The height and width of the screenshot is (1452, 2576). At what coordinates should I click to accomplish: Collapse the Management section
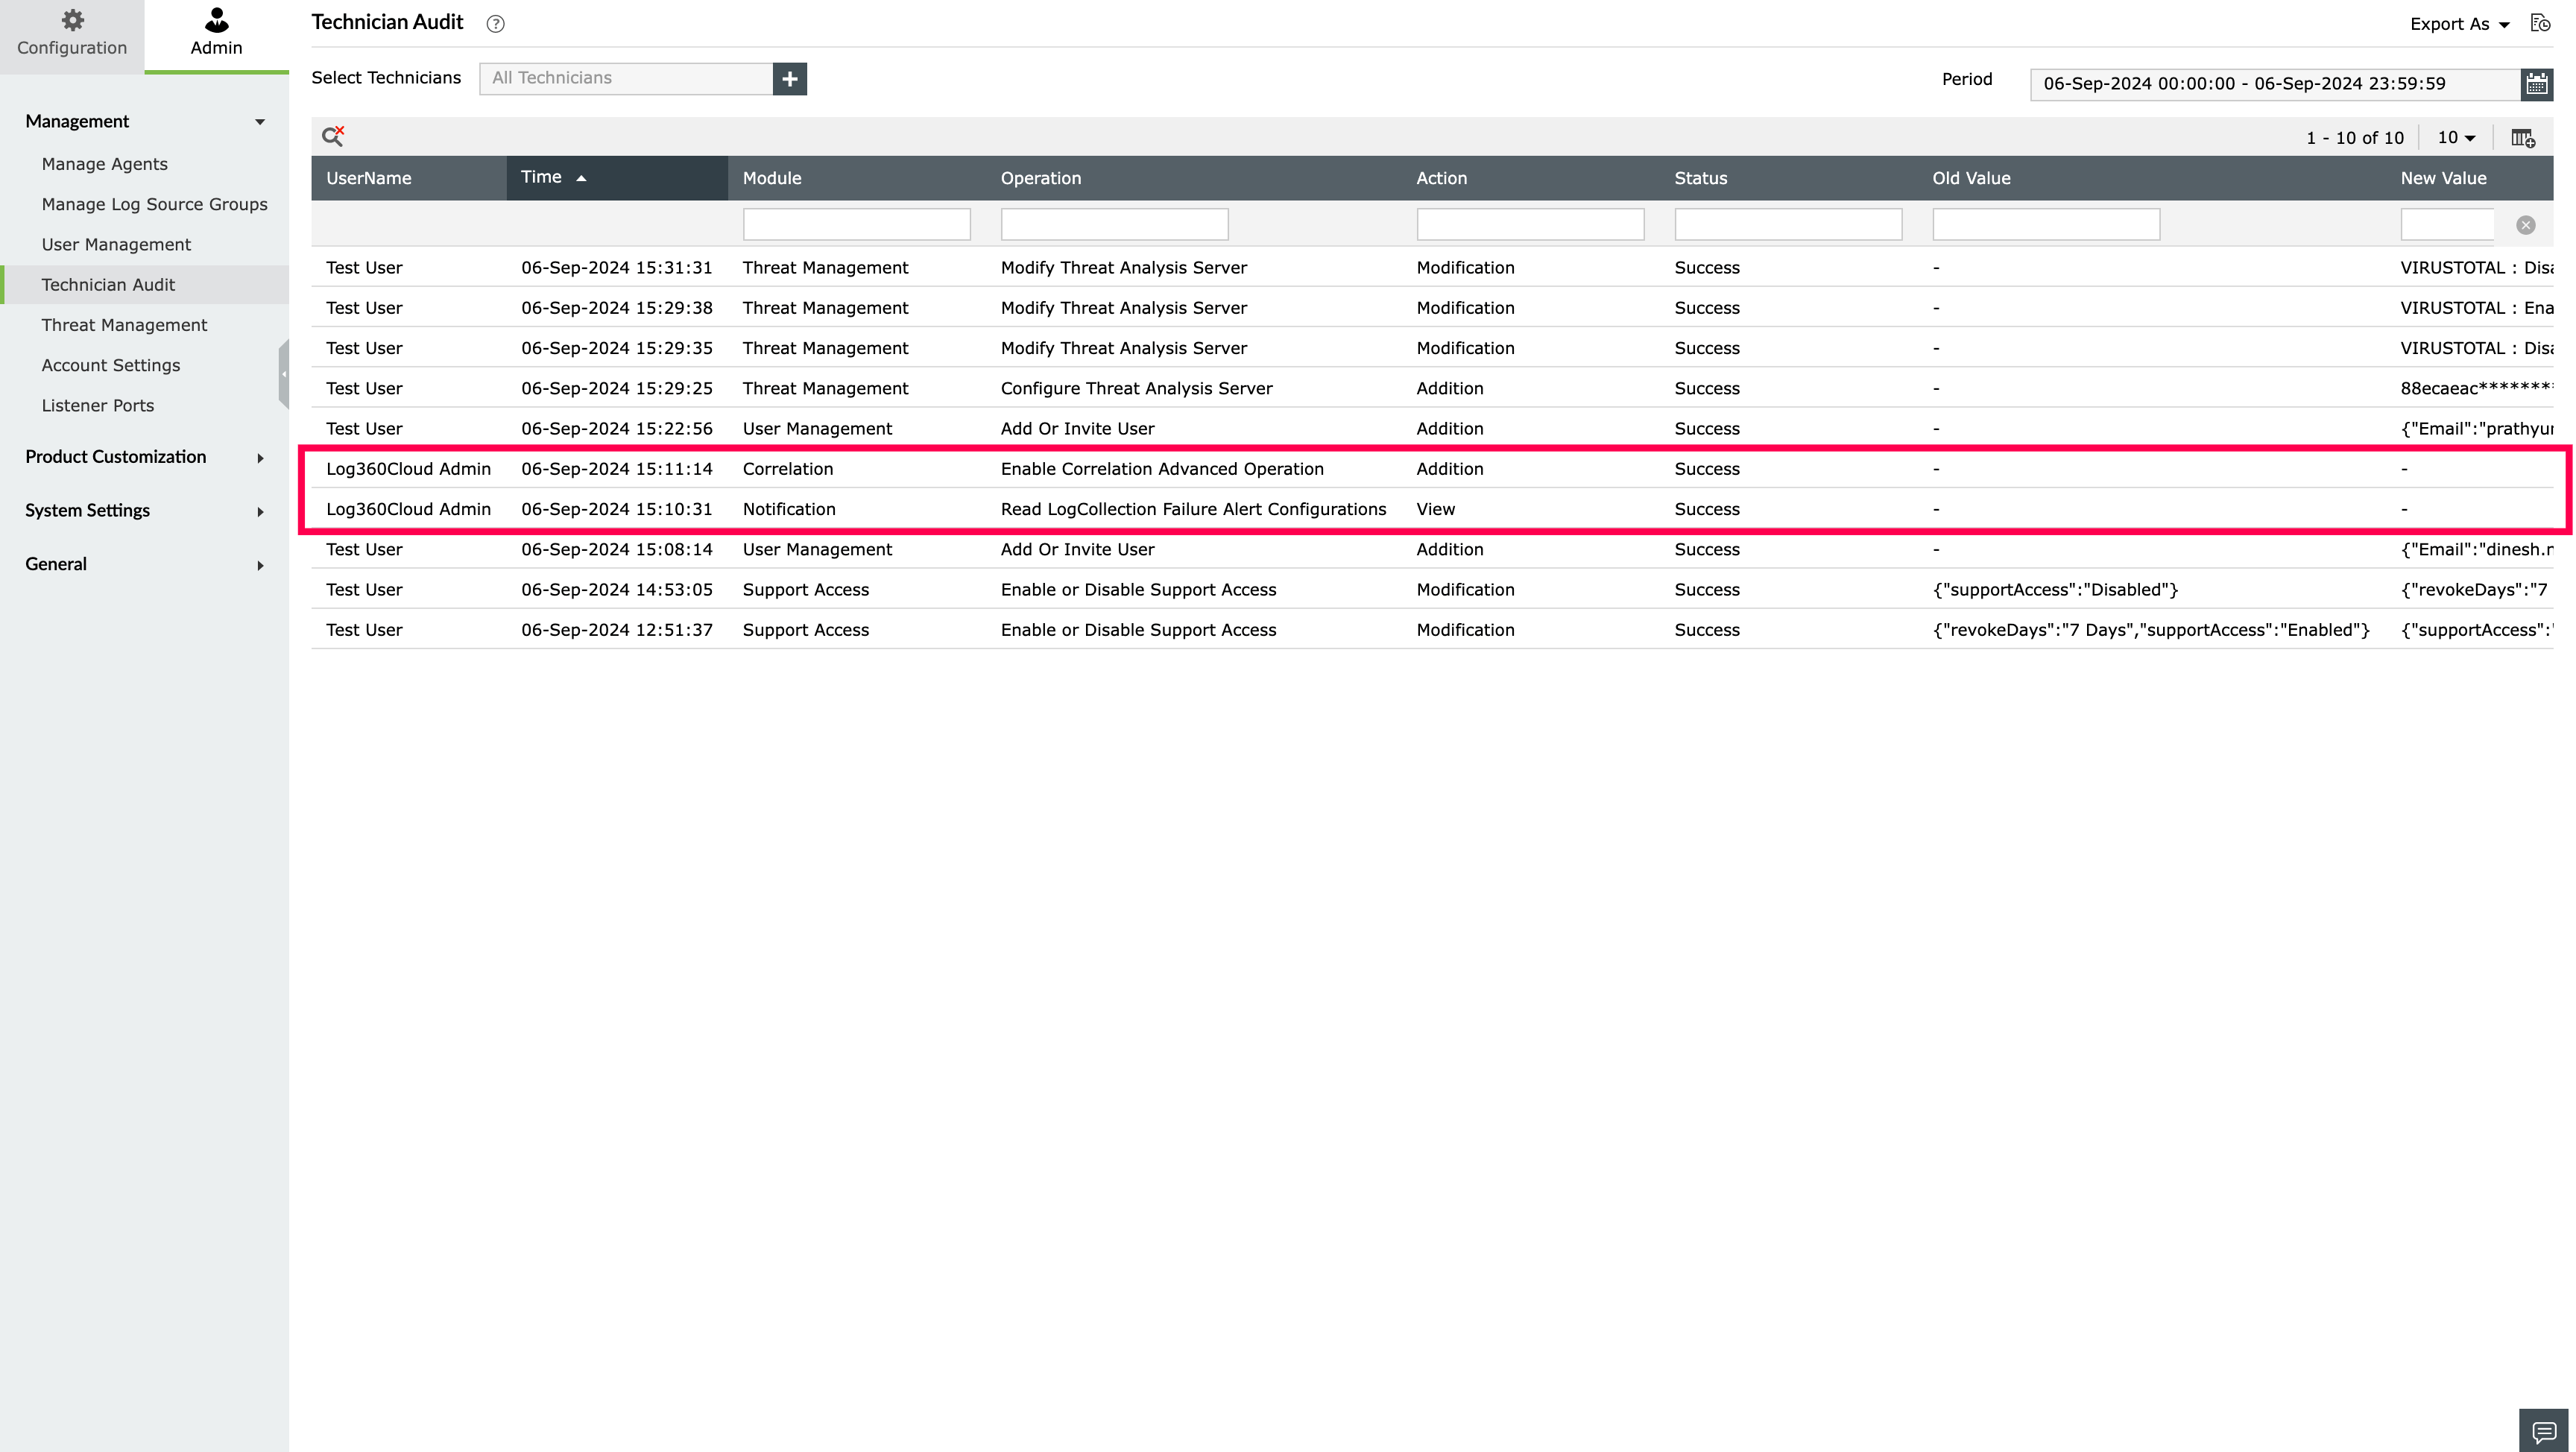(144, 121)
